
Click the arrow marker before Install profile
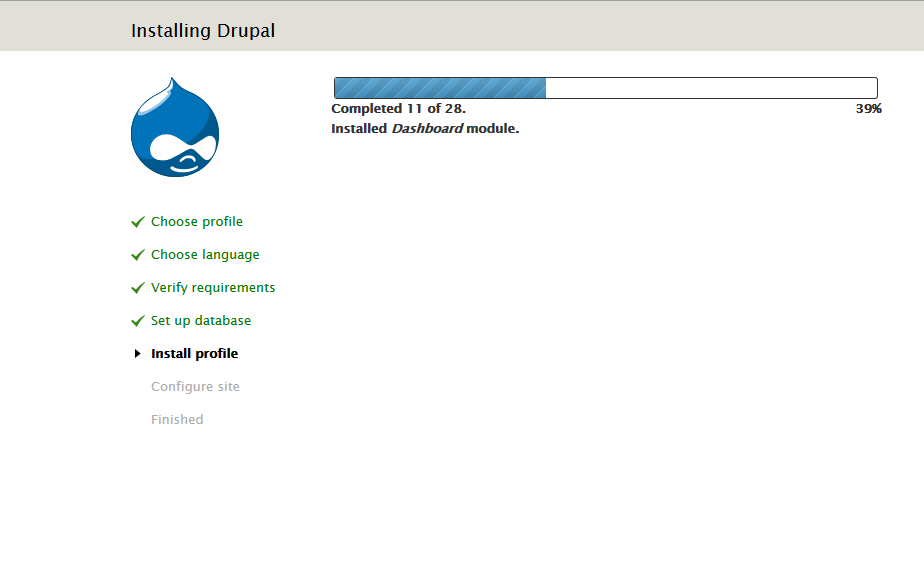point(137,354)
